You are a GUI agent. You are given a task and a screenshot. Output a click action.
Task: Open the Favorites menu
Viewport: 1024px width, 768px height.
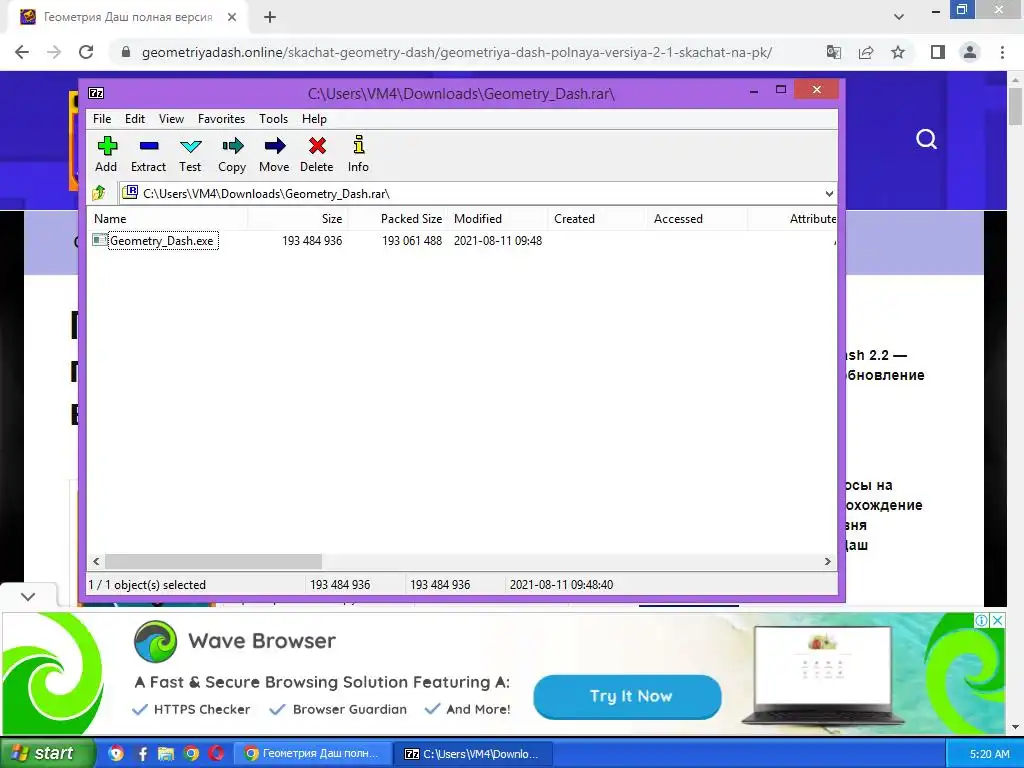tap(221, 119)
